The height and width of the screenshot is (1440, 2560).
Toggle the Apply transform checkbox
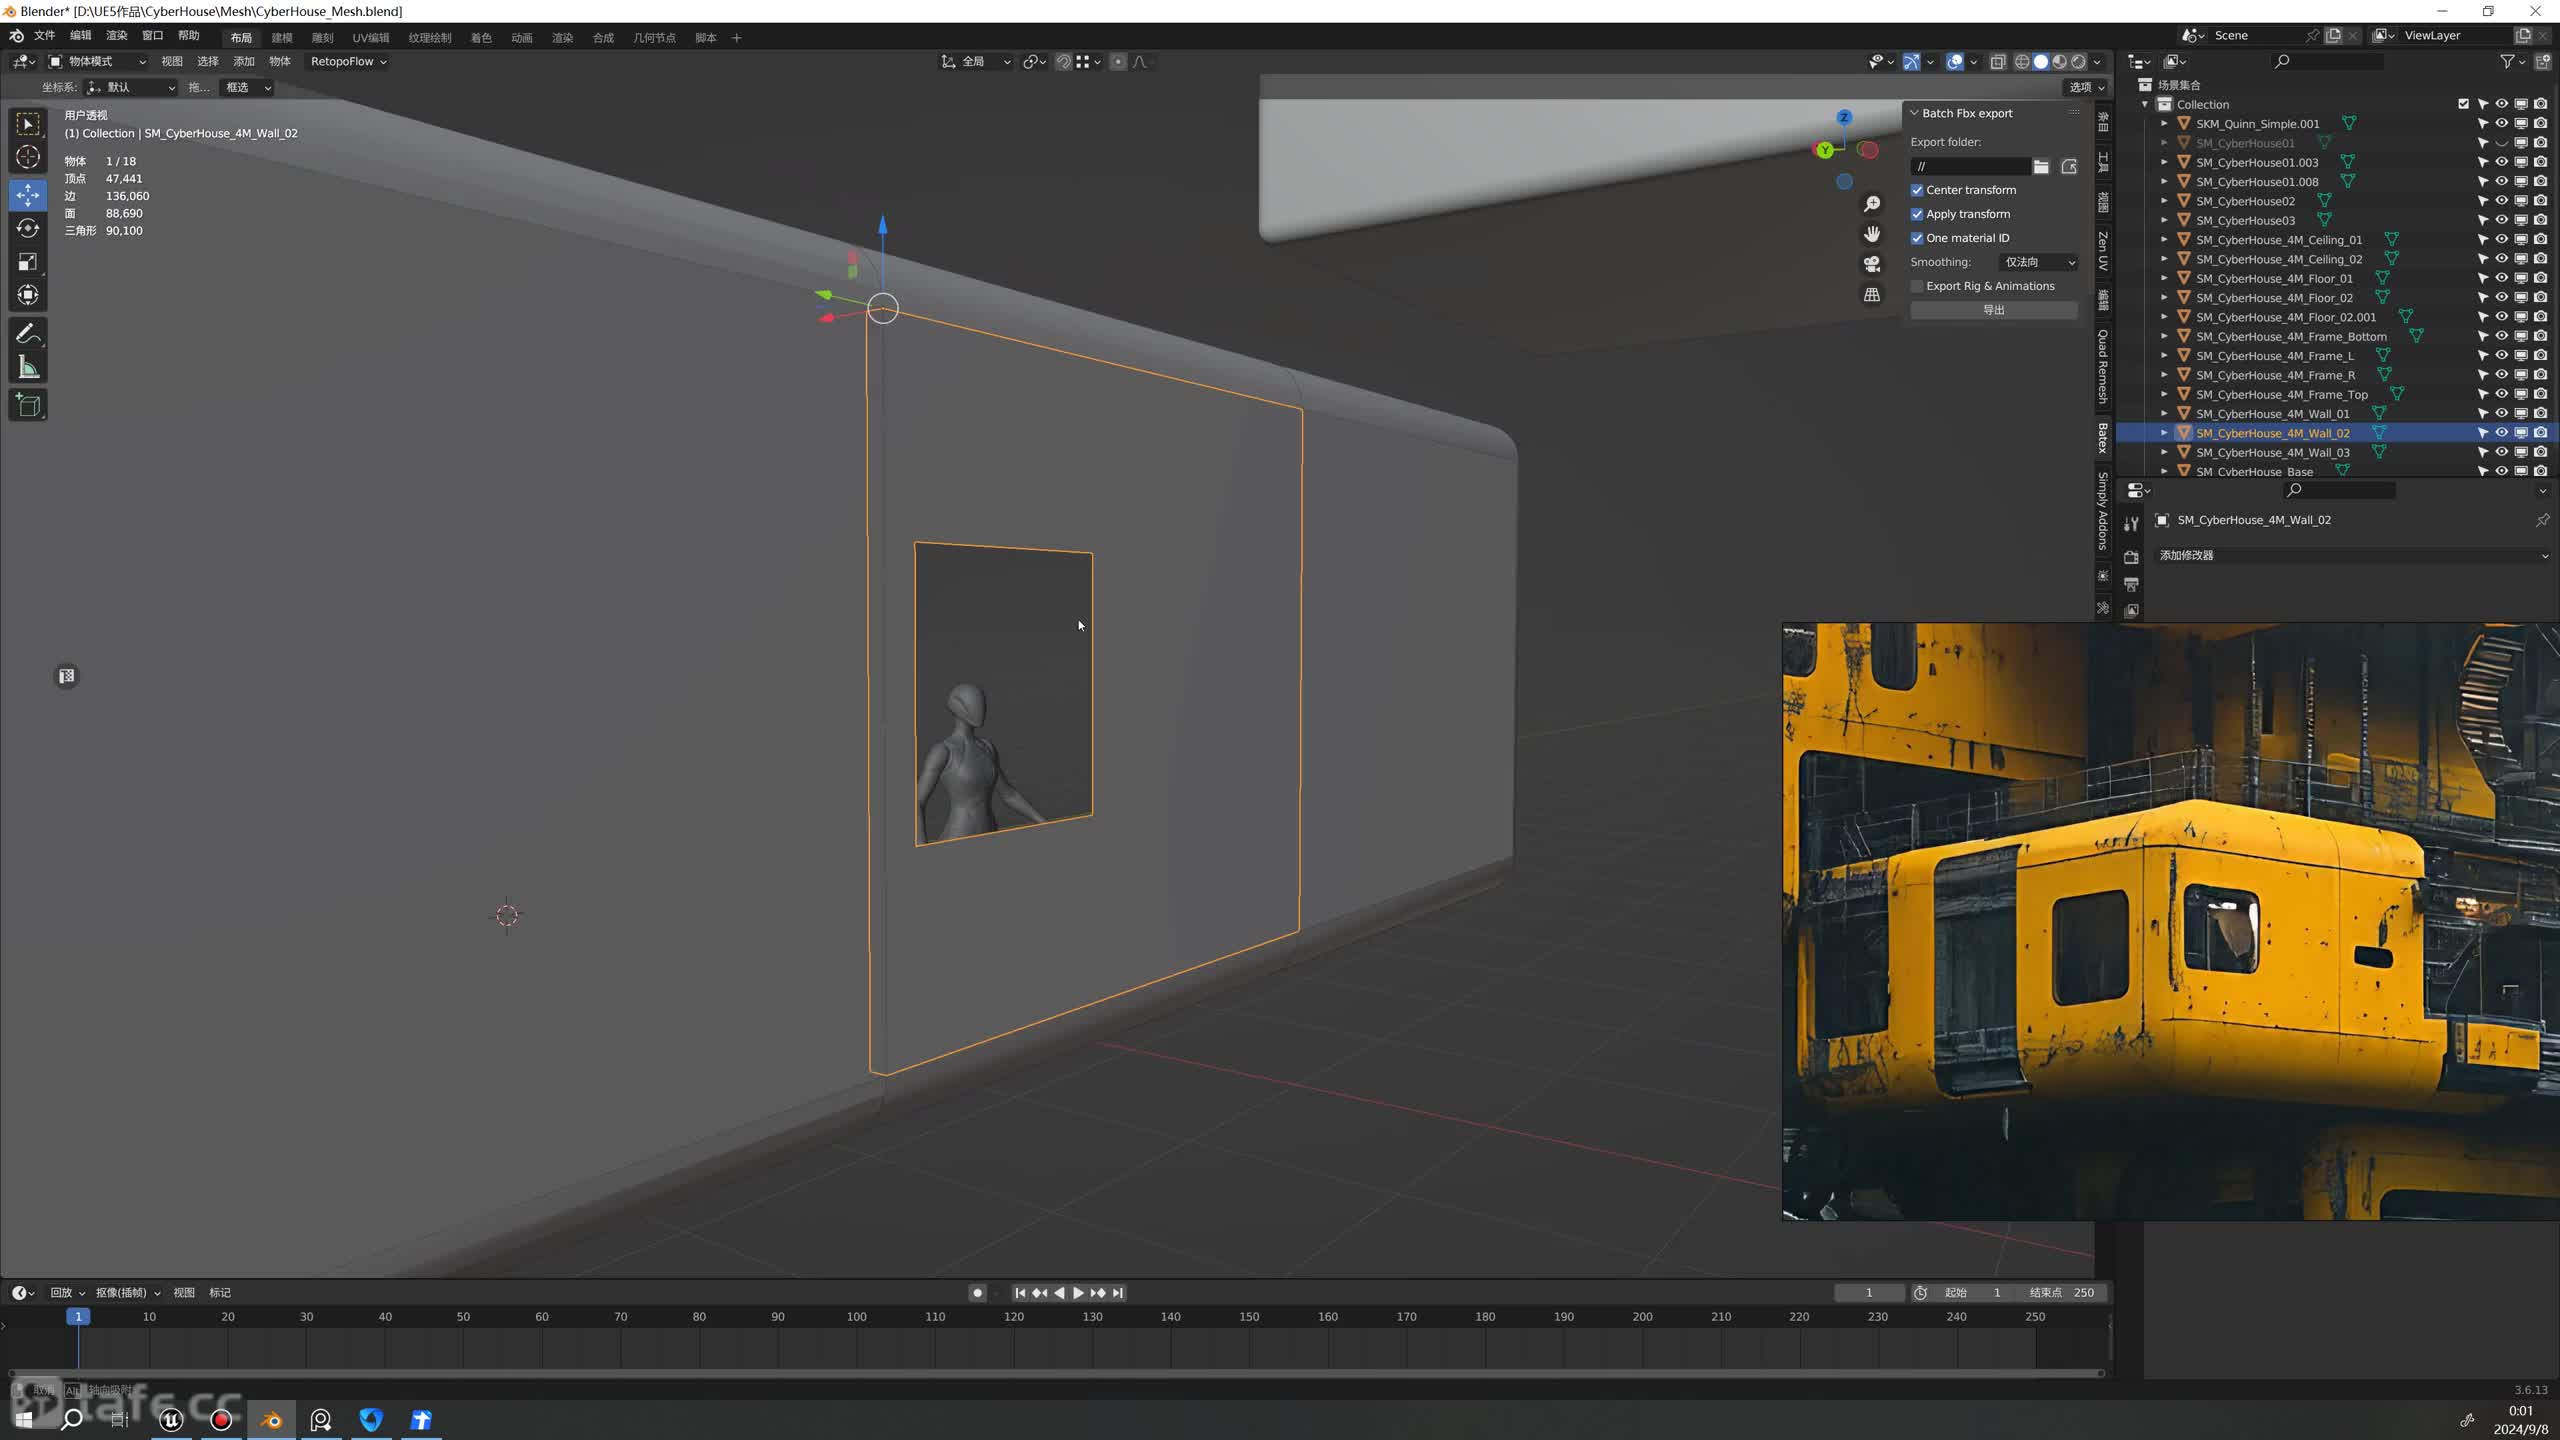pos(1917,214)
